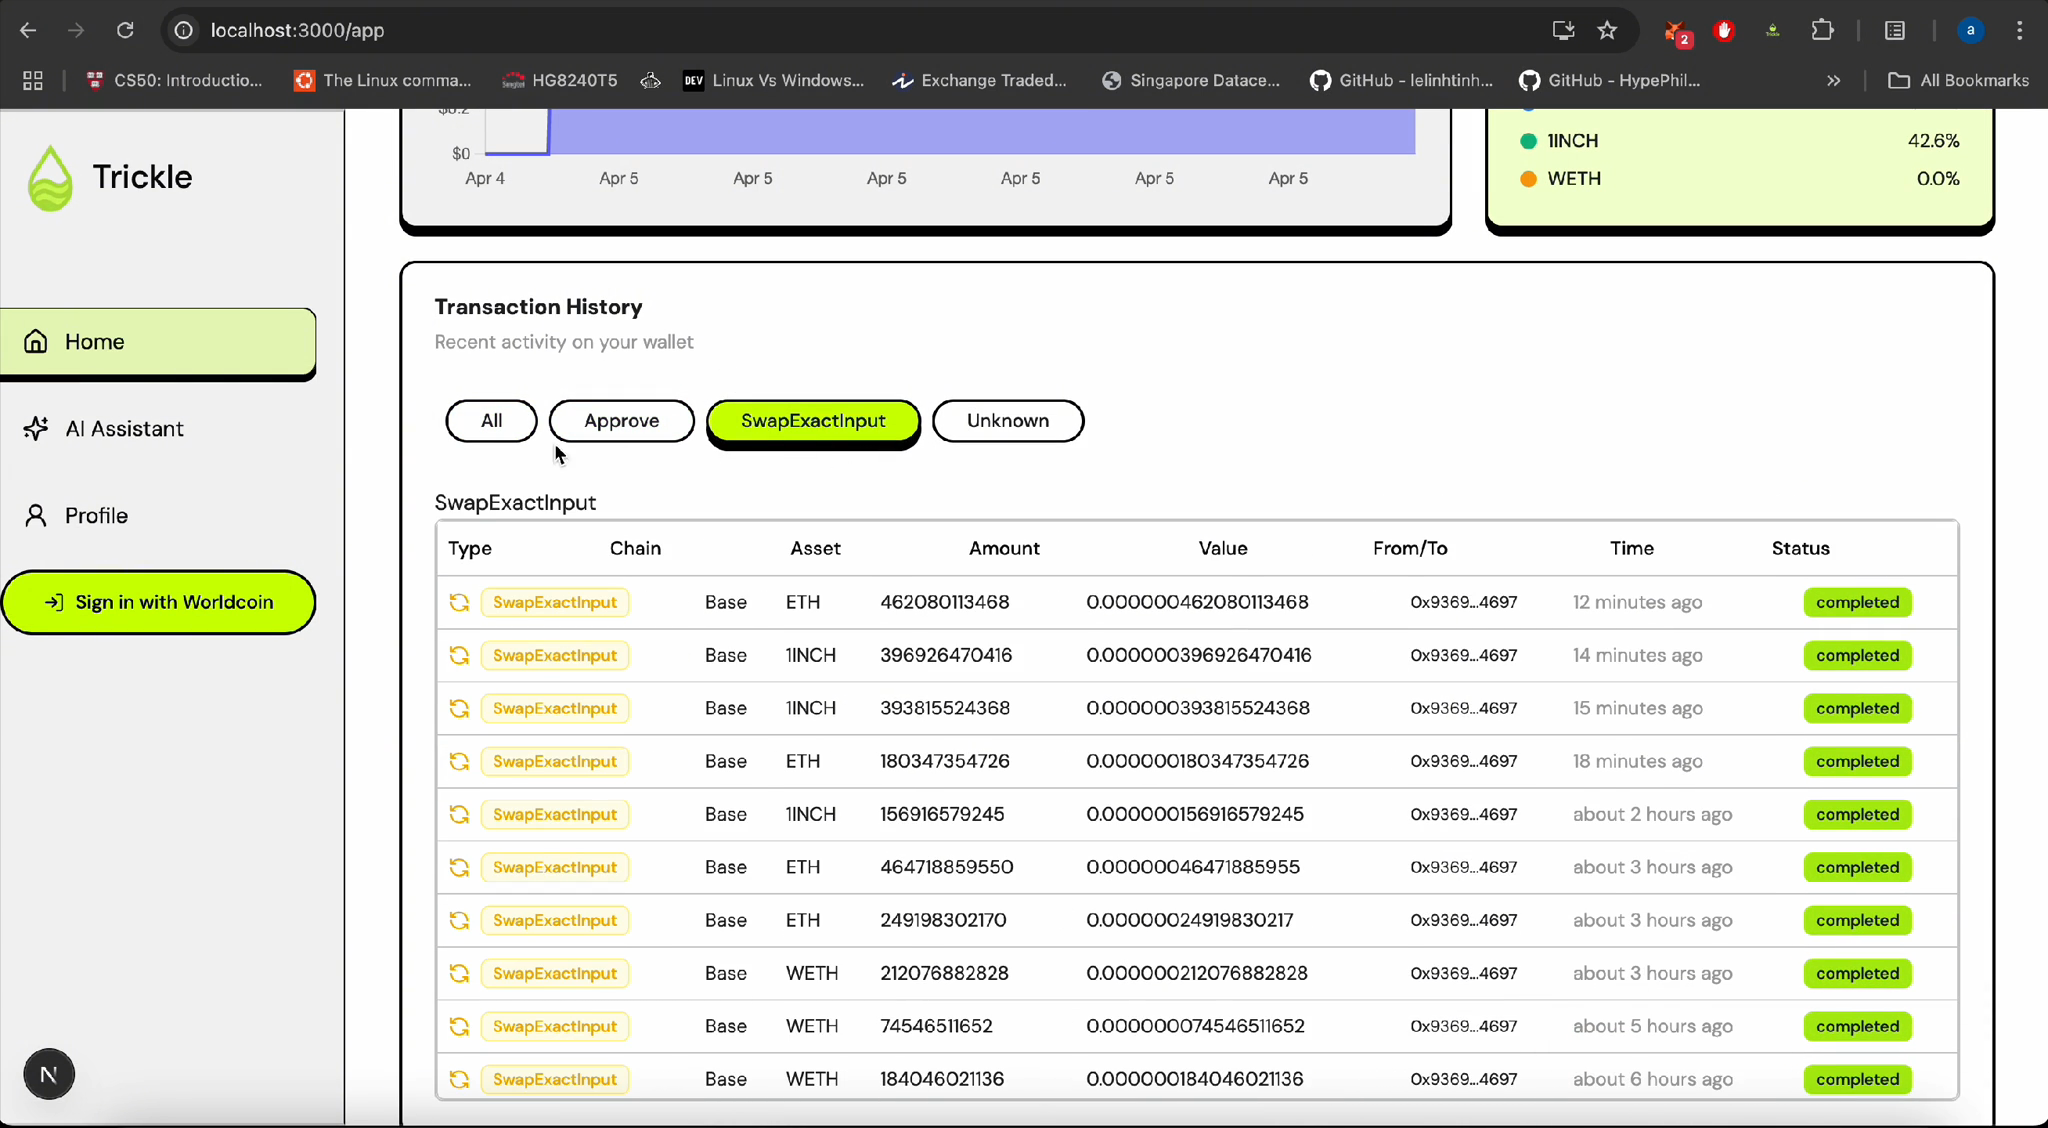This screenshot has height=1128, width=2048.
Task: Click swap icon in about 6 hours ago row
Action: point(459,1079)
